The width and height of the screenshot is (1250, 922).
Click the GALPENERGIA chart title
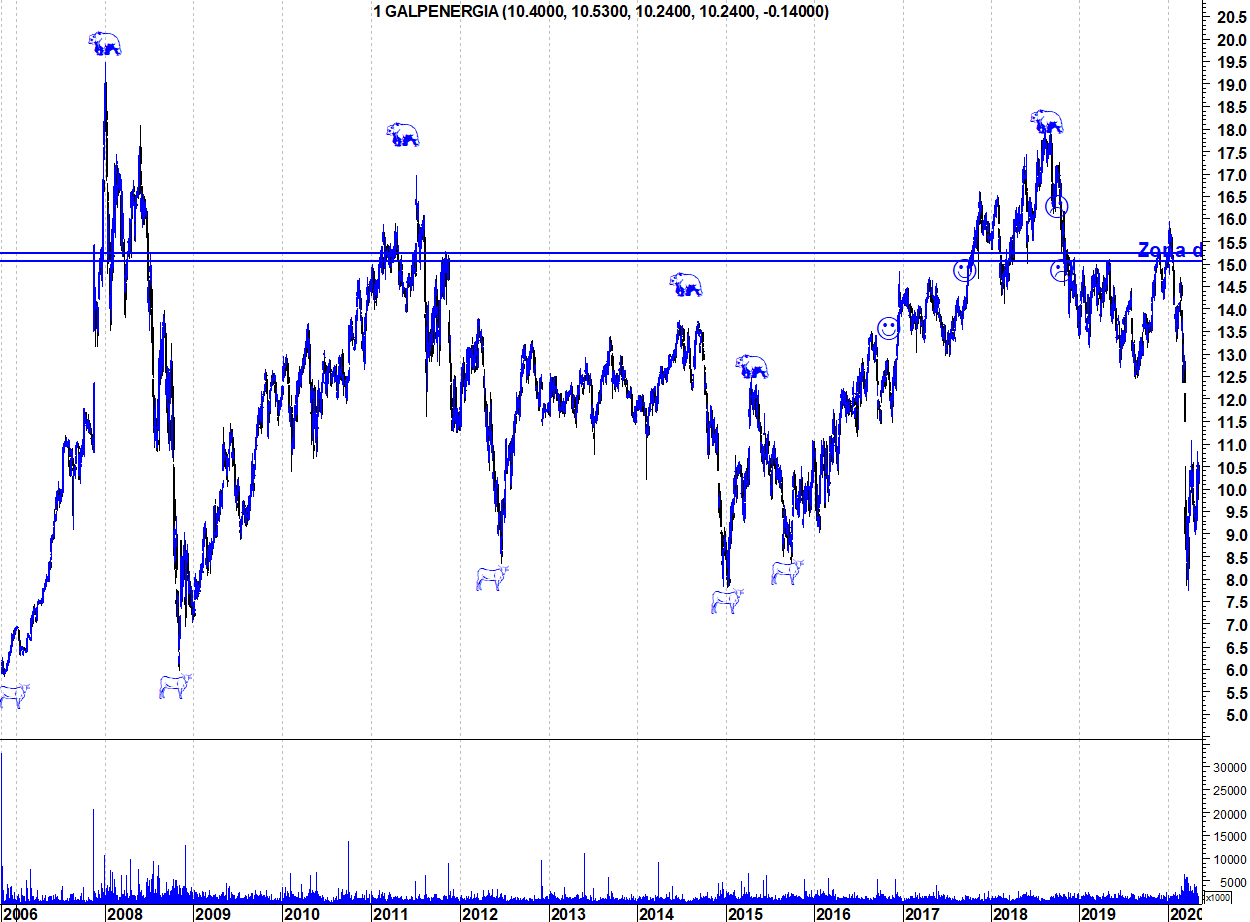(600, 11)
